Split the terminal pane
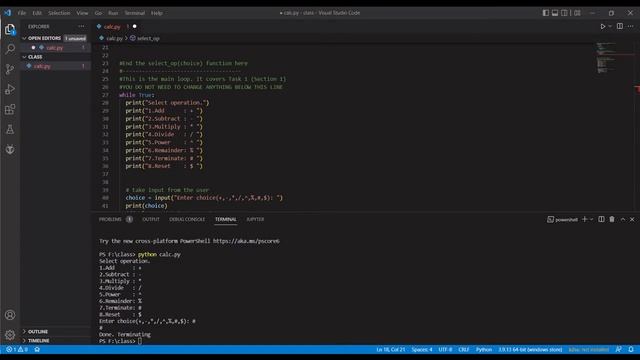The height and width of the screenshot is (360, 640). coord(601,219)
